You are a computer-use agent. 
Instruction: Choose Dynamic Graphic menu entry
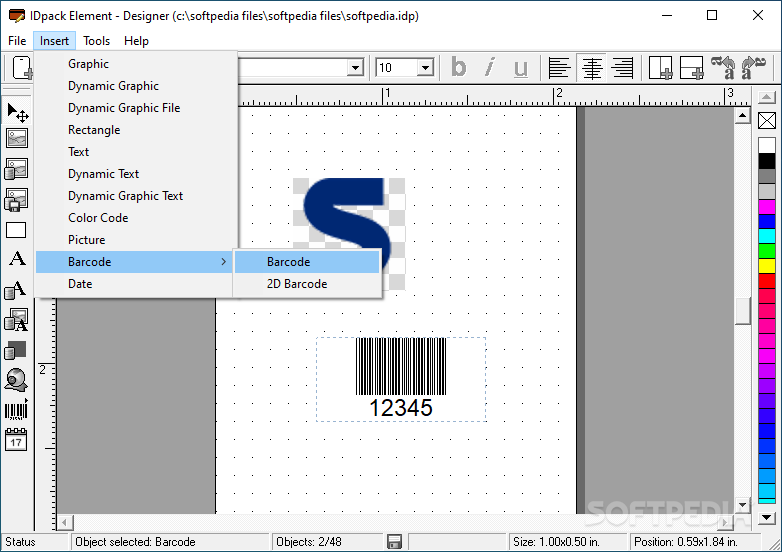[x=134, y=86]
